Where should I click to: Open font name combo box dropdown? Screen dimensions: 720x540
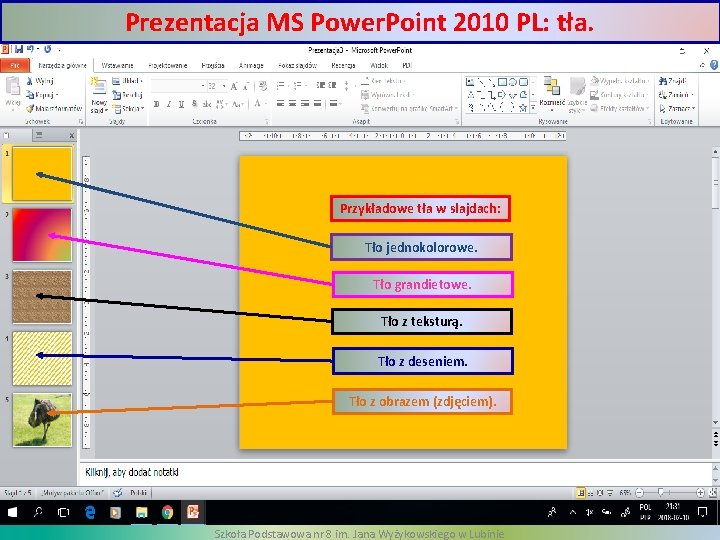click(203, 86)
